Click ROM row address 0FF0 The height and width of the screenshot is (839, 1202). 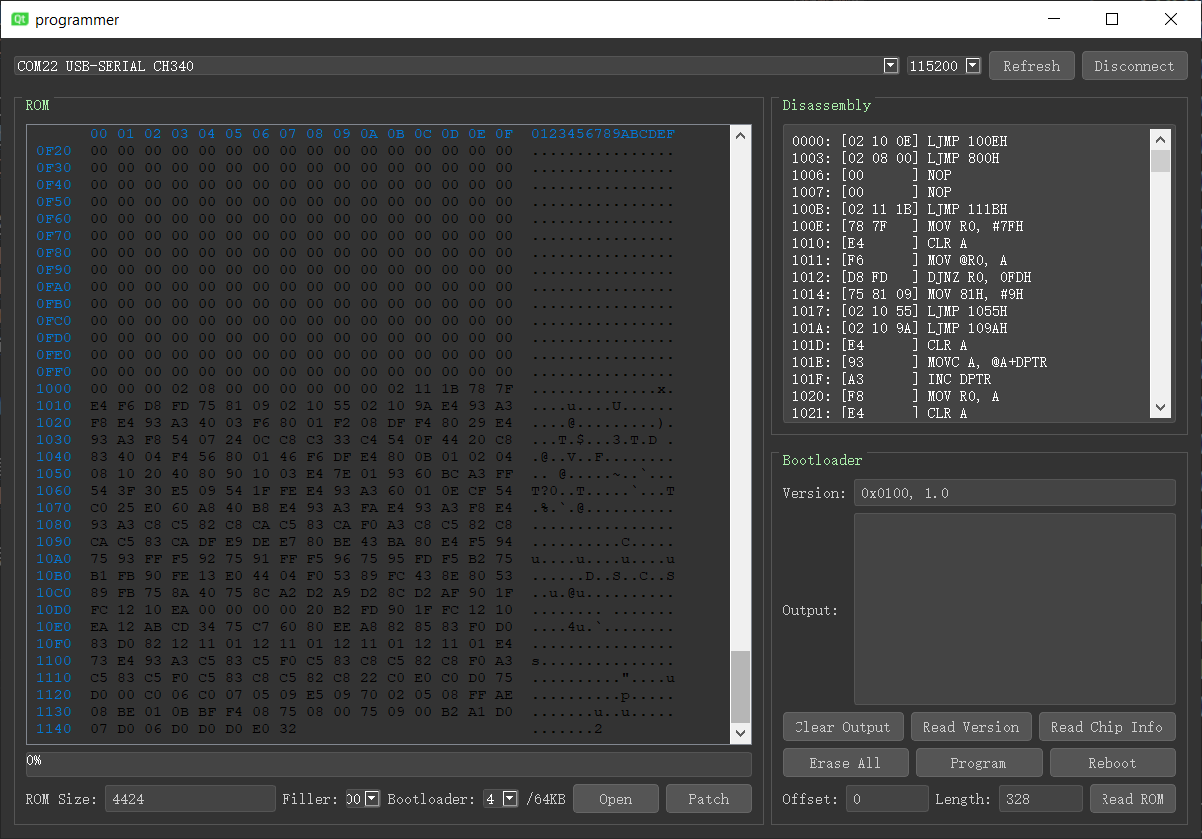coord(54,371)
